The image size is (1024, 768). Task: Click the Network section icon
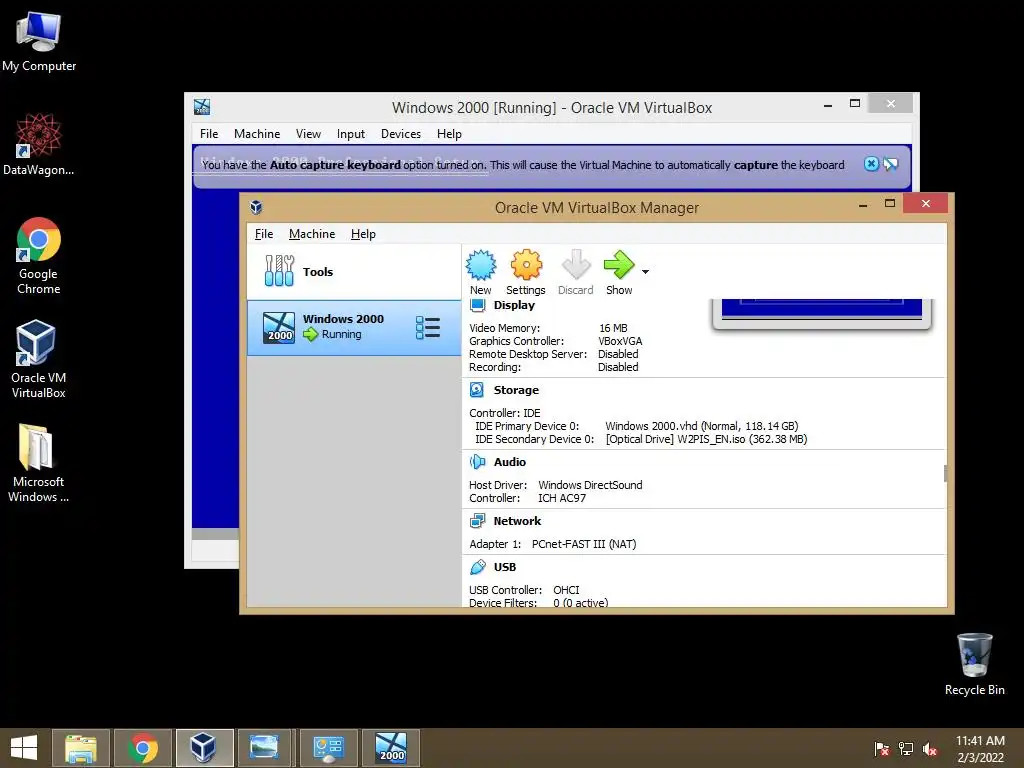point(477,520)
